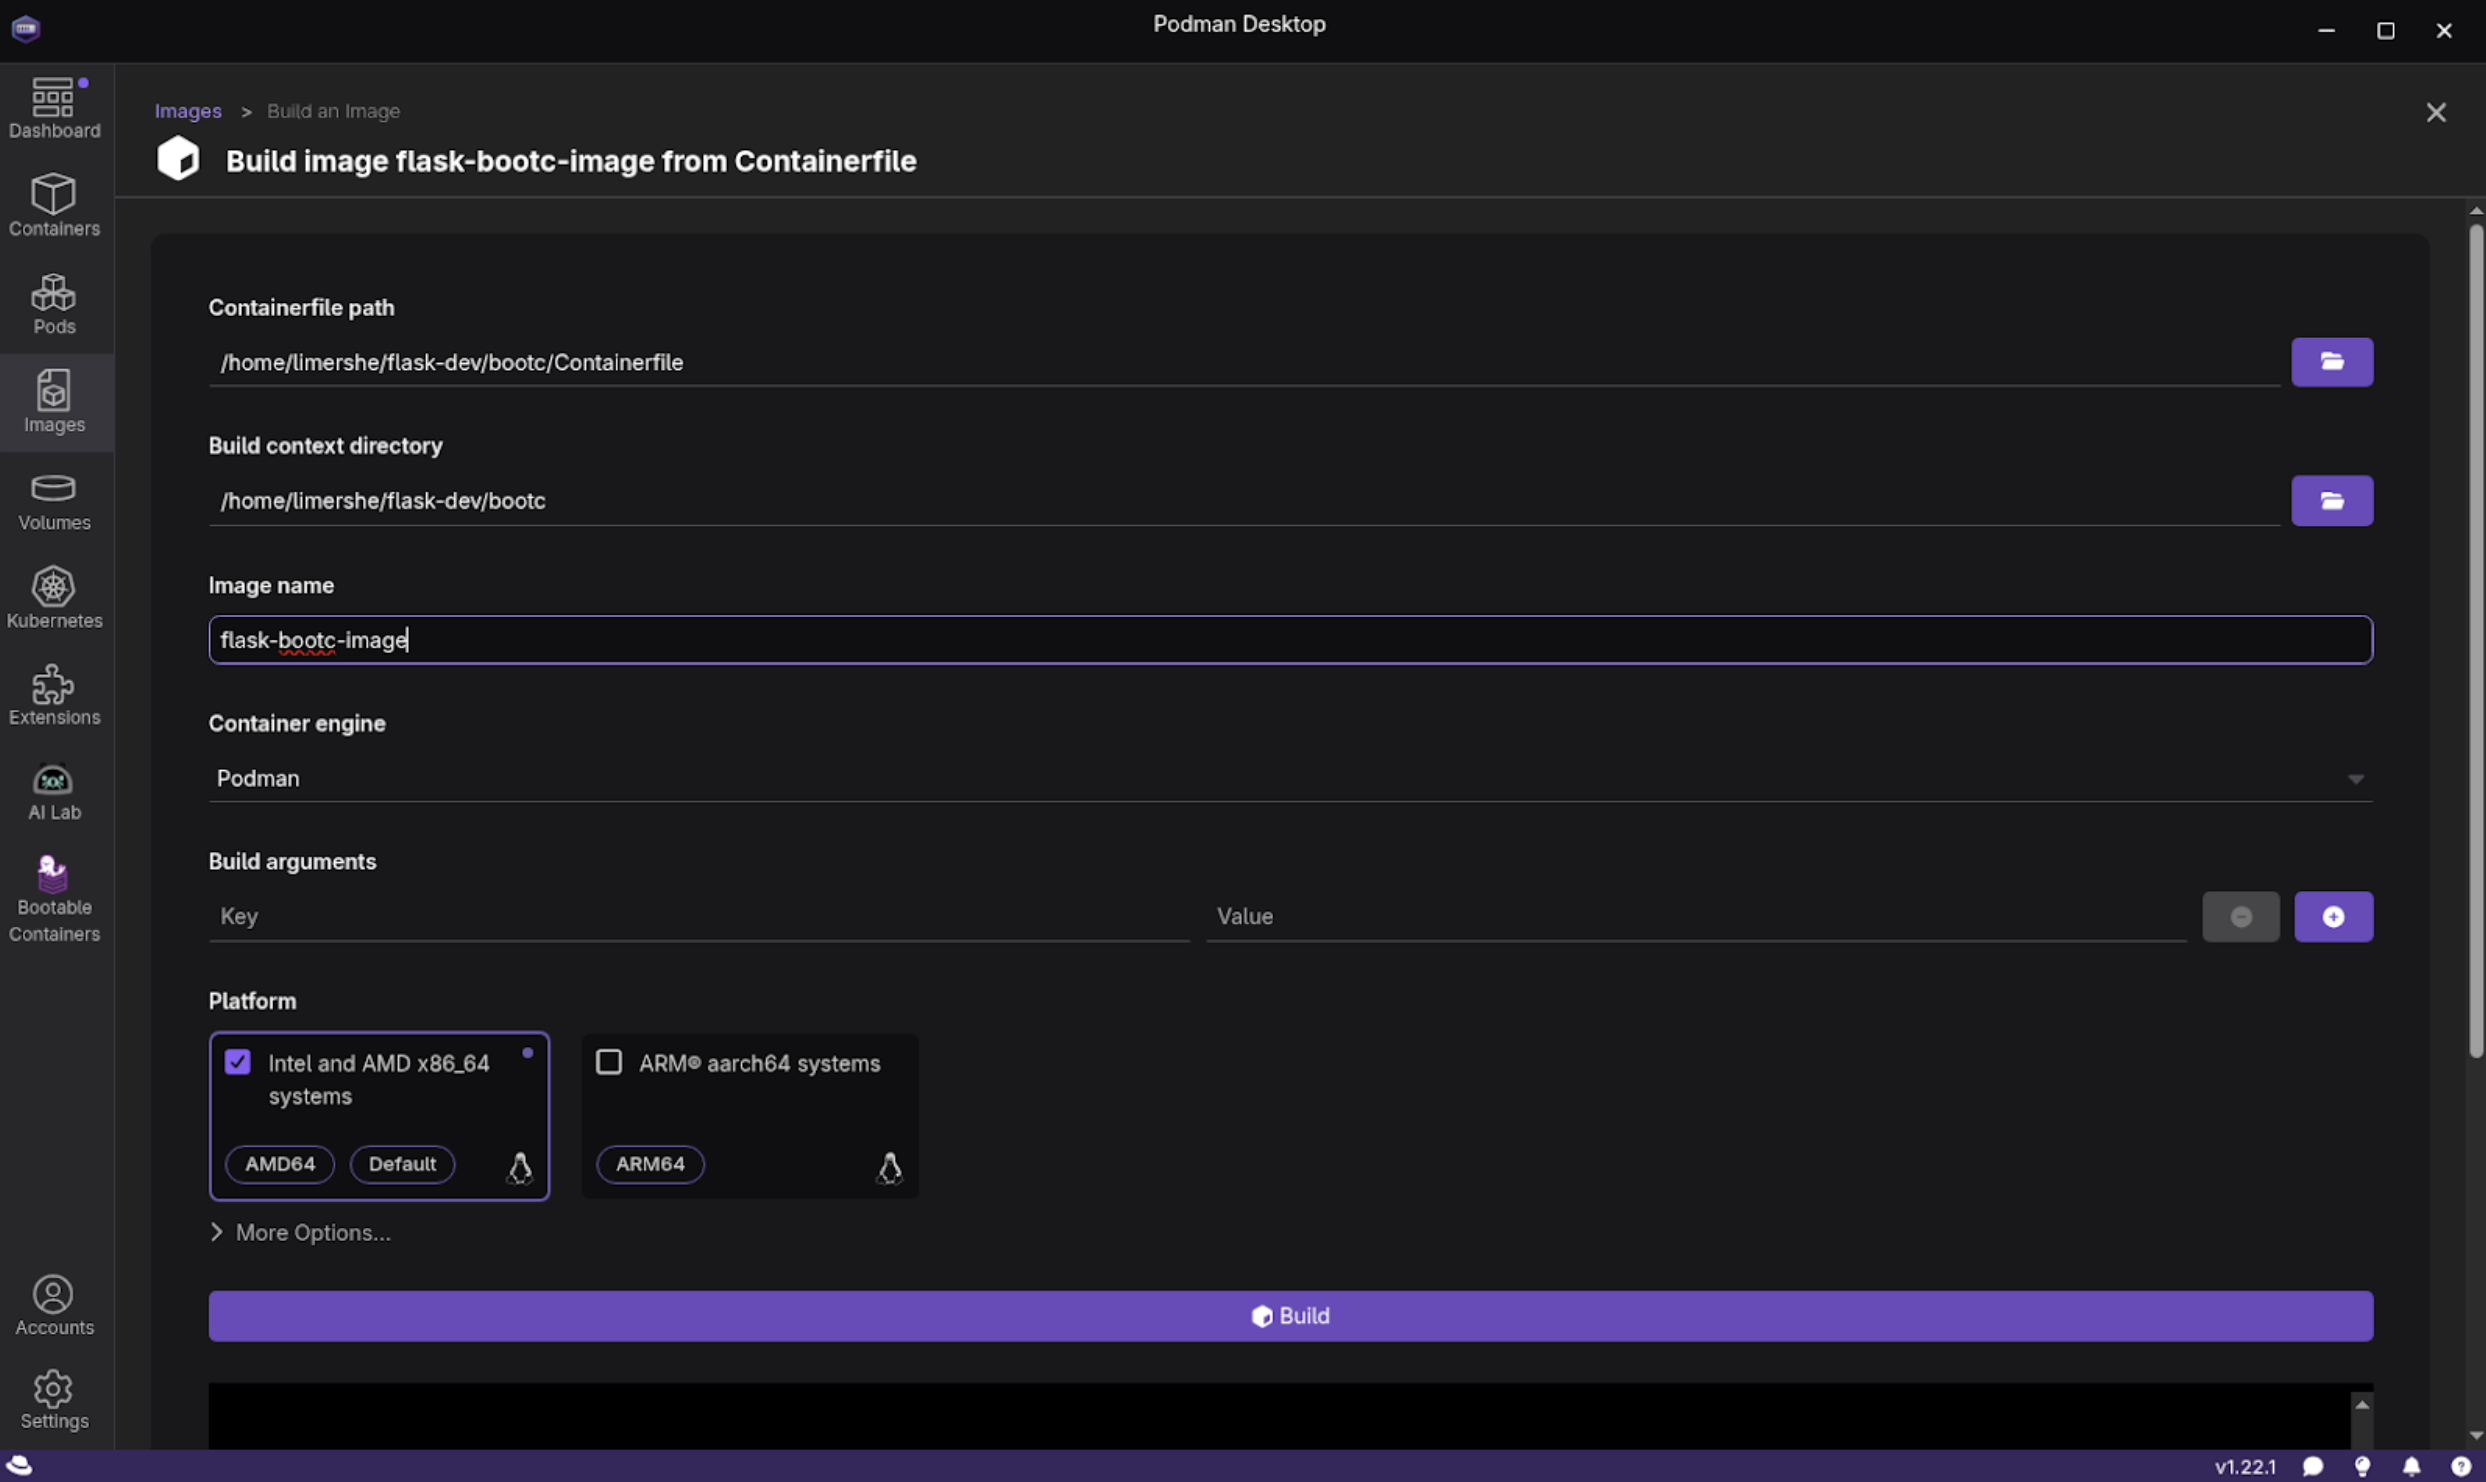Viewport: 2486px width, 1482px height.
Task: Click the Images breadcrumb link
Action: [x=188, y=111]
